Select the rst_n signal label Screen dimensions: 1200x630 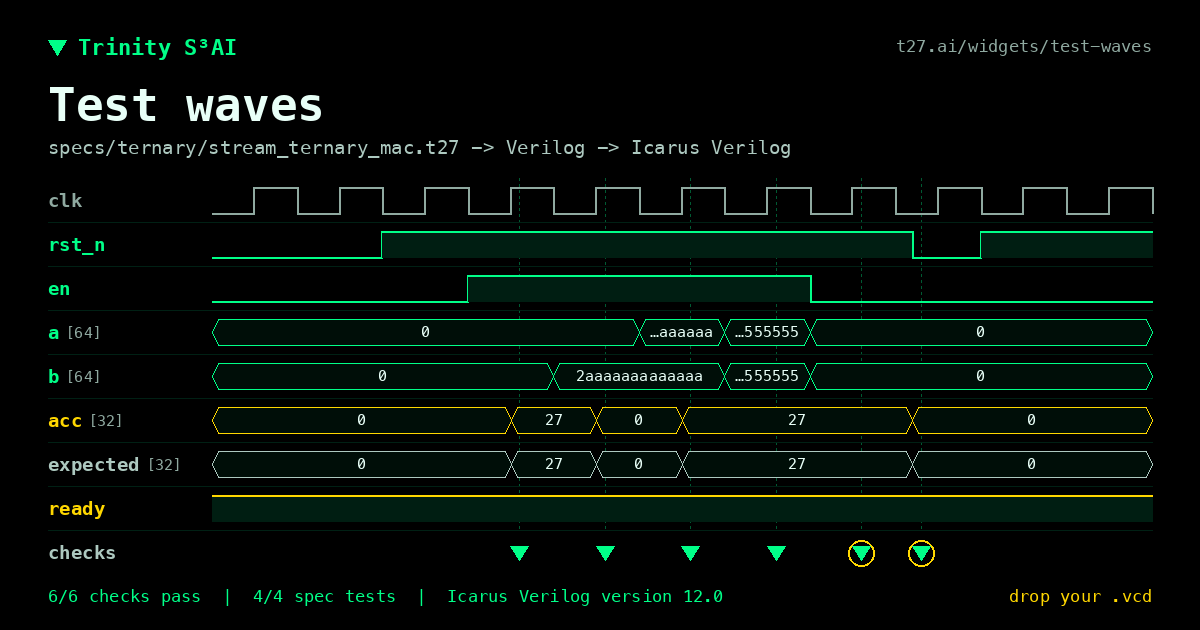(77, 245)
